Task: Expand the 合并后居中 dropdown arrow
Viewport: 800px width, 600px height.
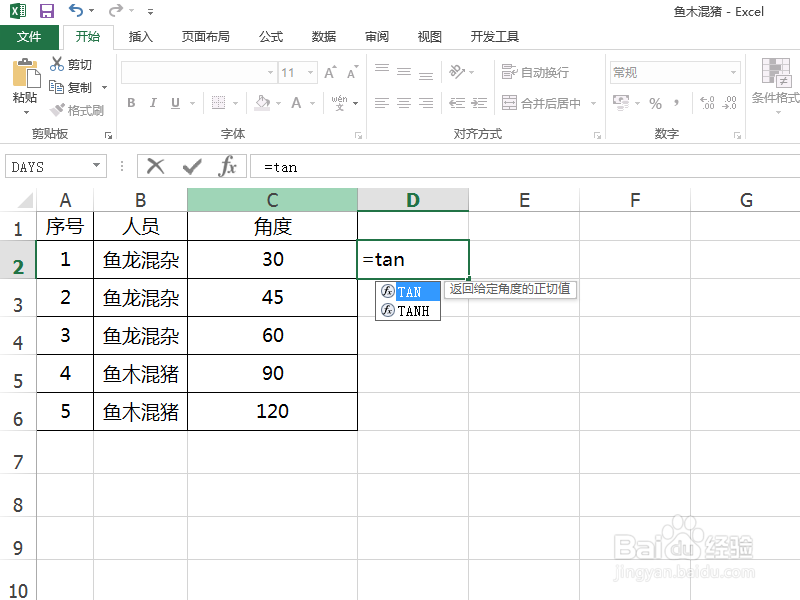Action: point(593,103)
